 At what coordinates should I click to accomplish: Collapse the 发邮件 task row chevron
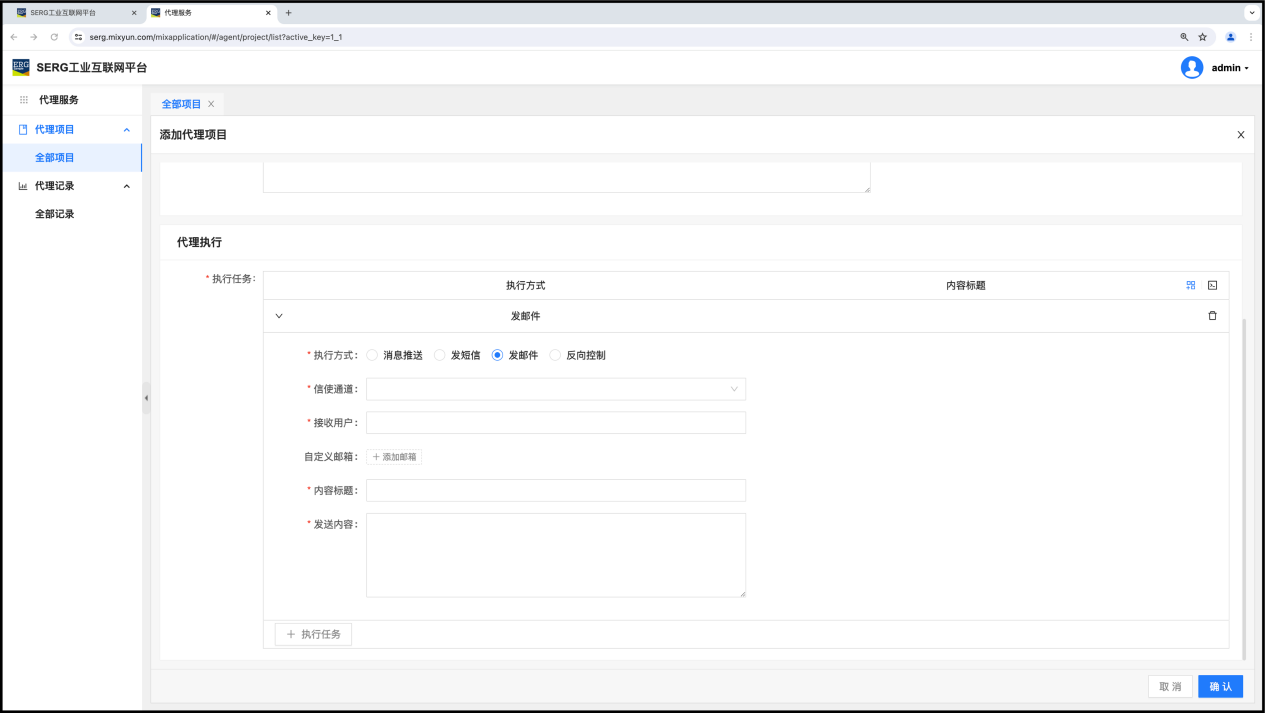click(x=279, y=316)
